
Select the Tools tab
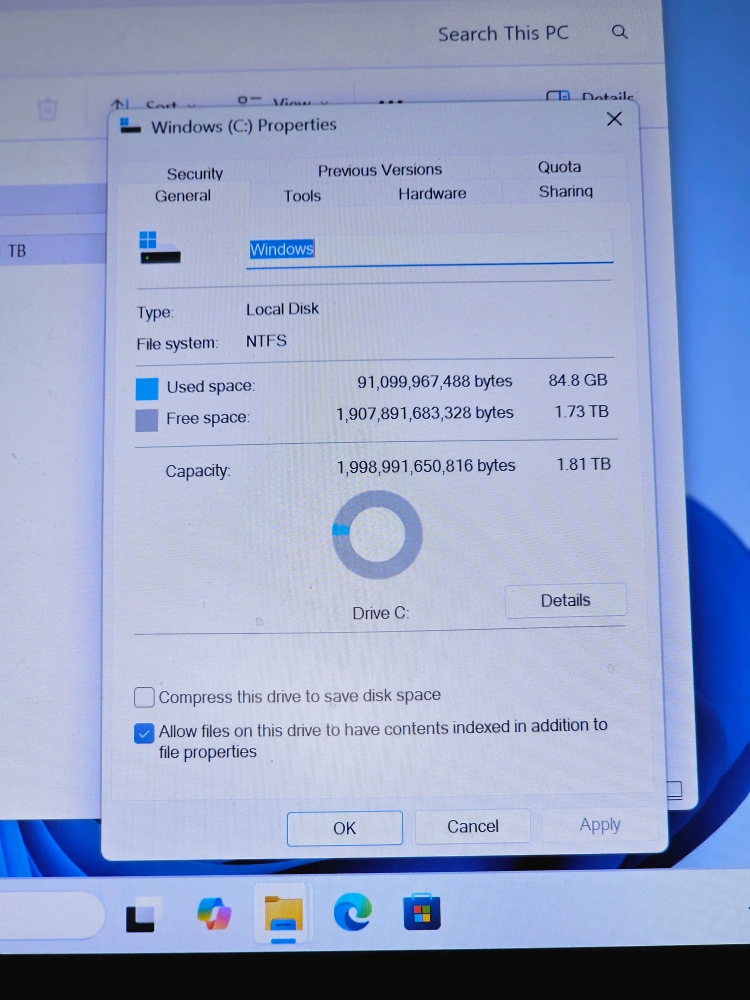(302, 196)
